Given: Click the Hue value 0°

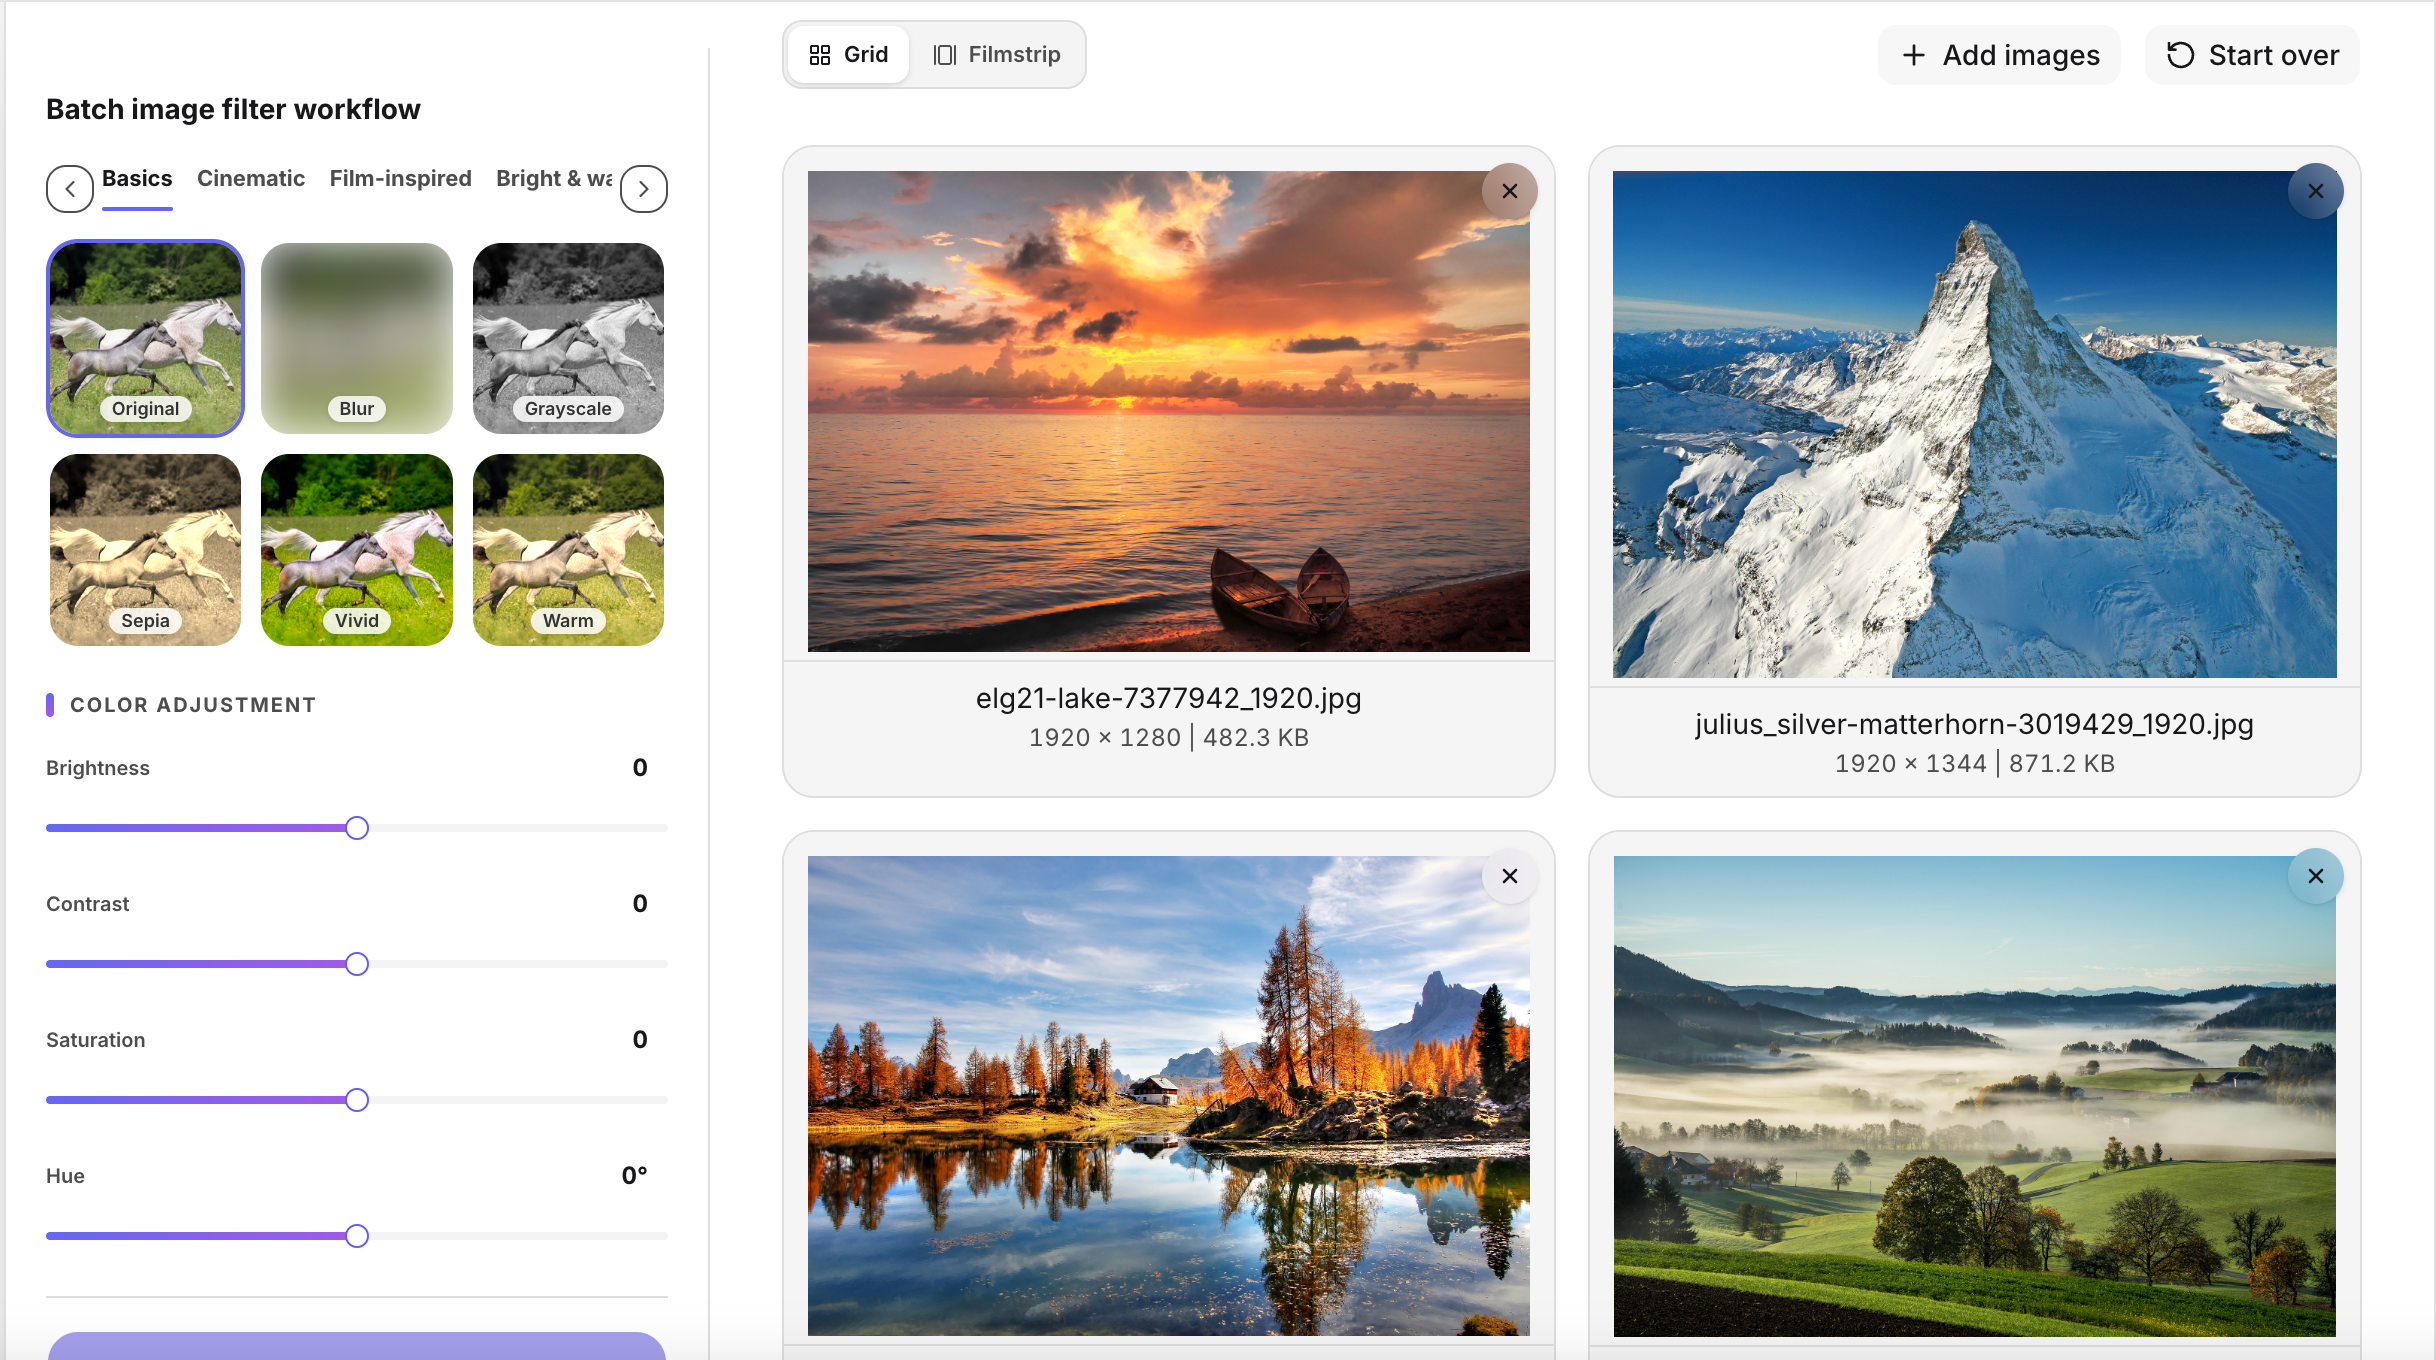Looking at the screenshot, I should coord(634,1176).
